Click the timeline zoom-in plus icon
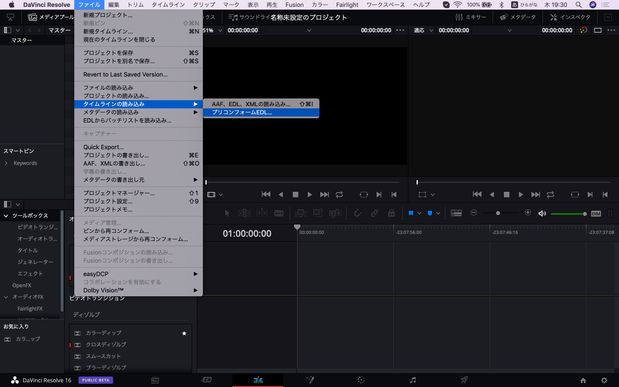Viewport: 619px width, 387px height. 528,213
